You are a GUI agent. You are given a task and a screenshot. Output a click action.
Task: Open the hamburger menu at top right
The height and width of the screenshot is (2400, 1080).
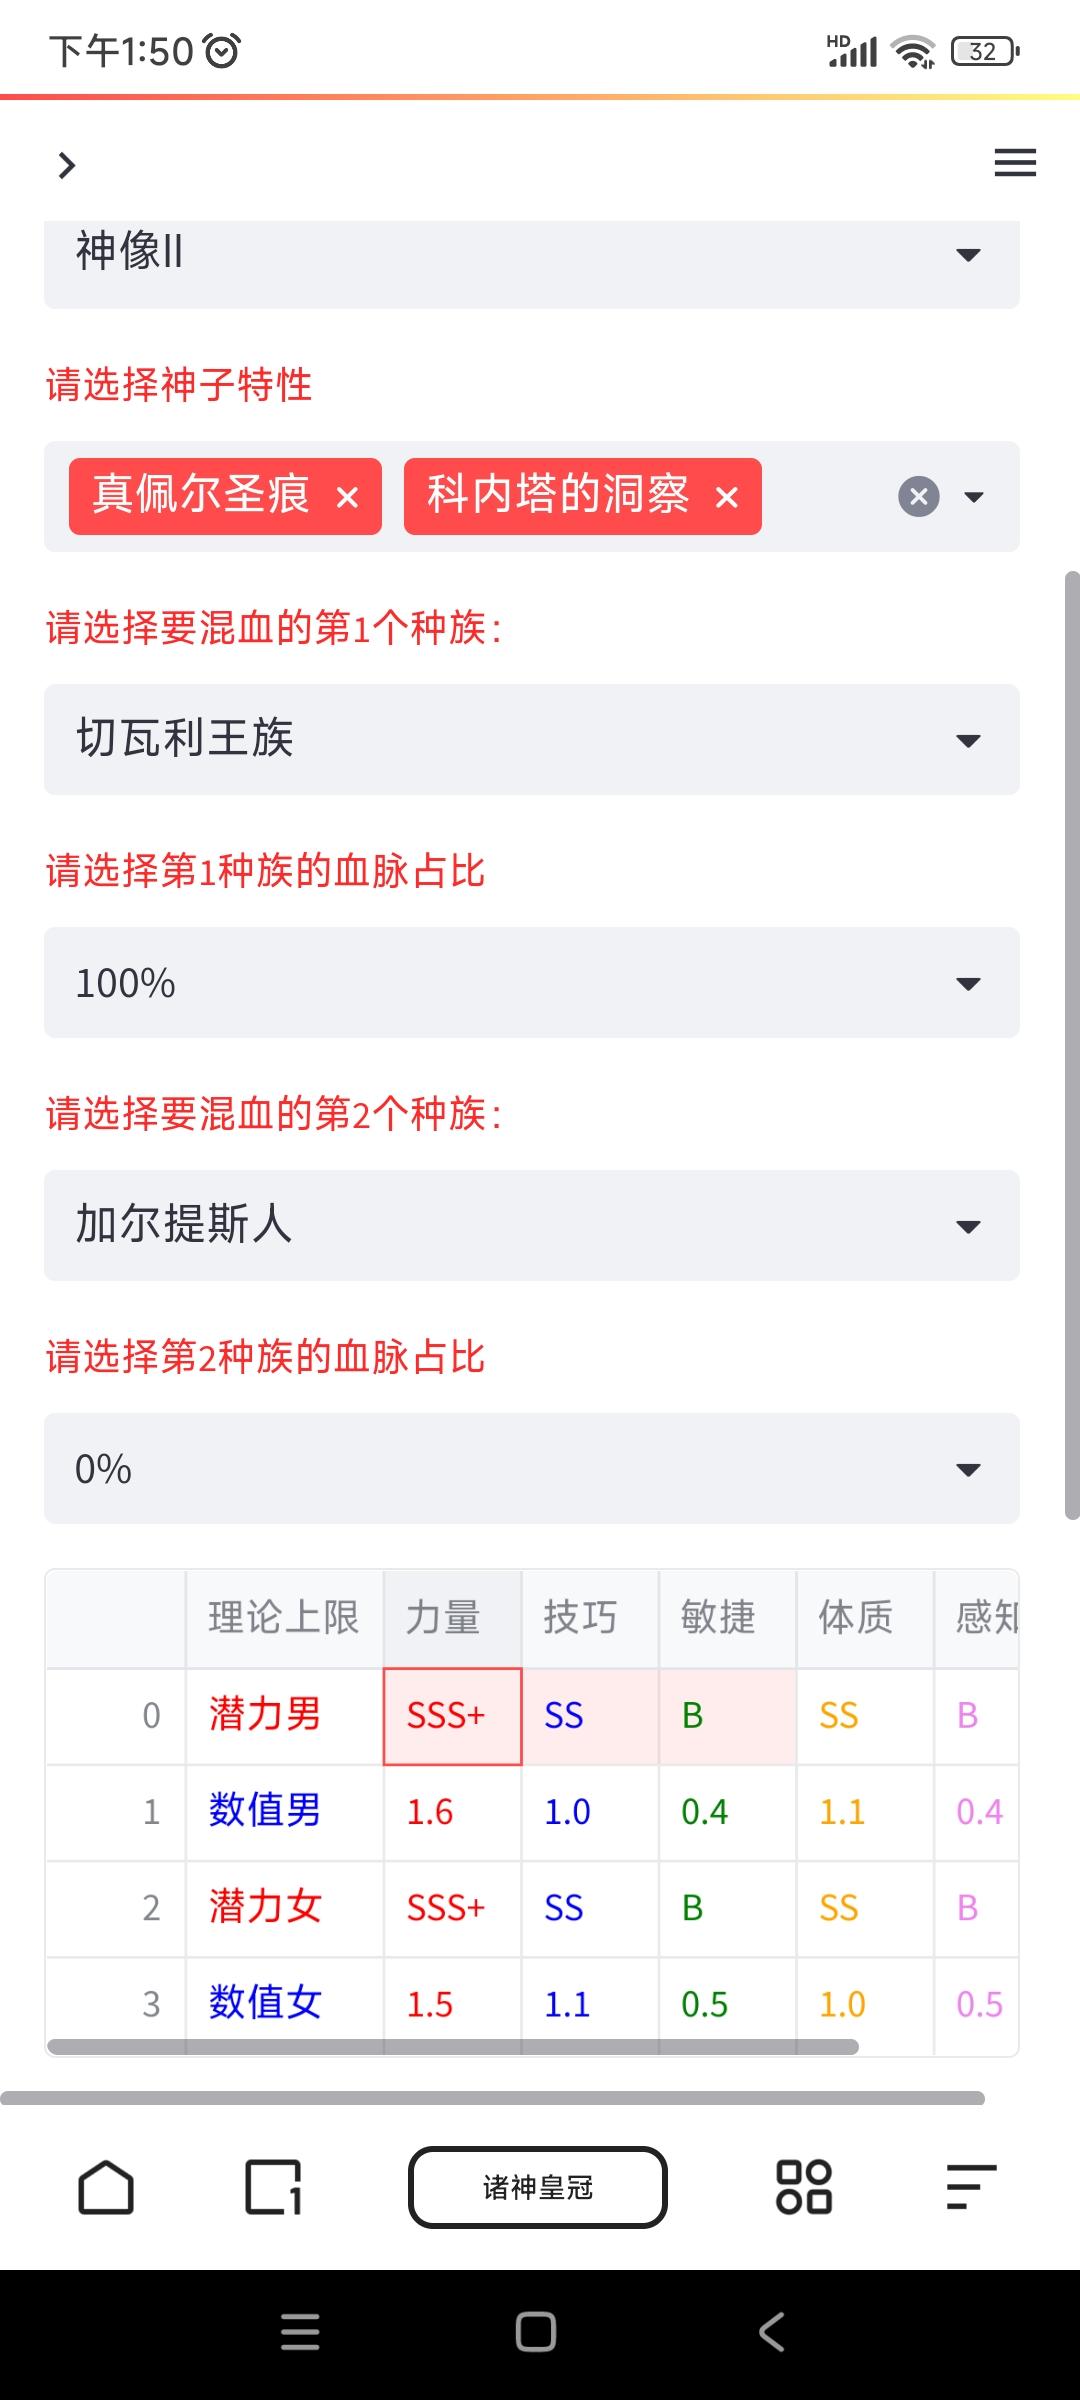(x=1015, y=163)
